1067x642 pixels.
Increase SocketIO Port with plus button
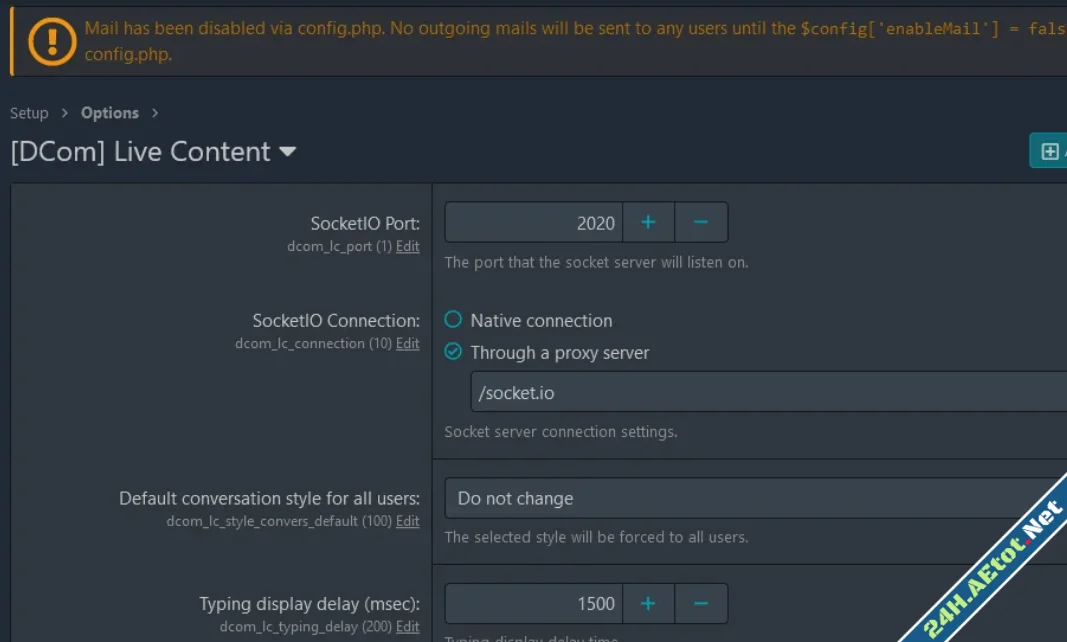648,222
